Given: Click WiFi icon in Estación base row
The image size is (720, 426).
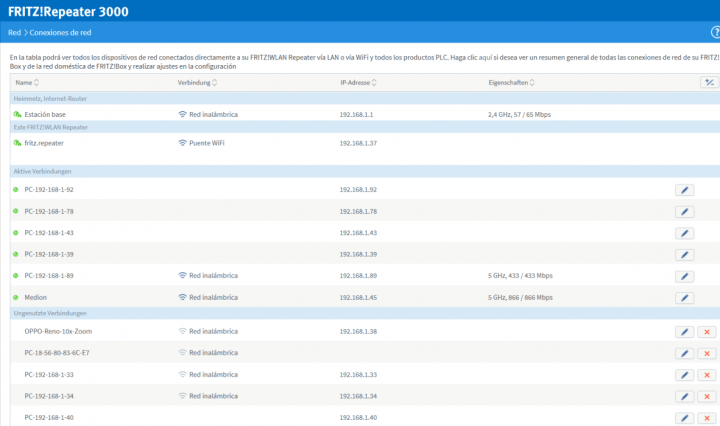Looking at the screenshot, I should [182, 114].
